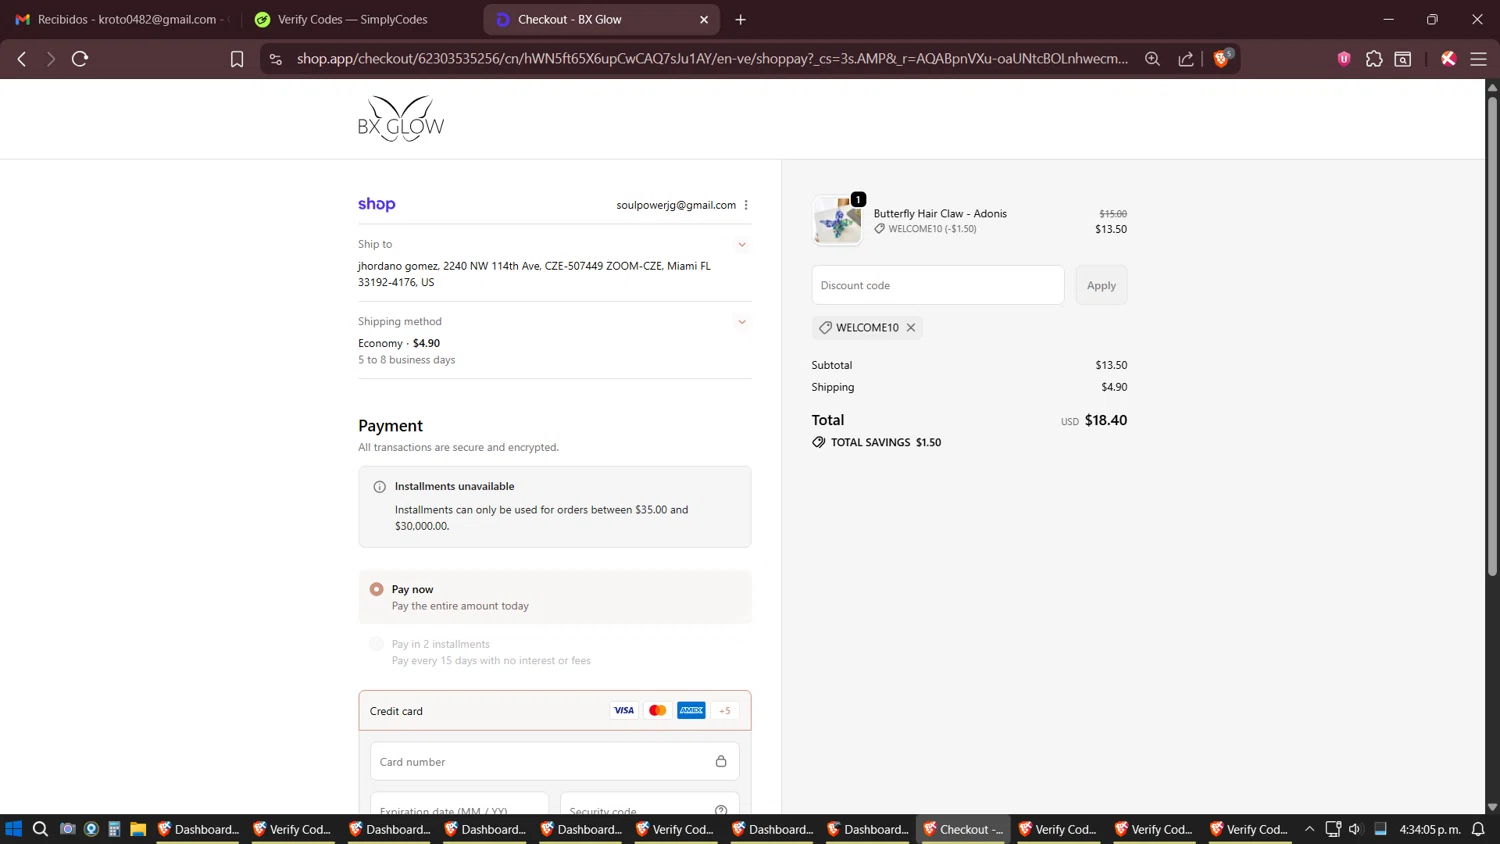Open the red K extension icon
Image resolution: width=1500 pixels, height=844 pixels.
(1448, 59)
